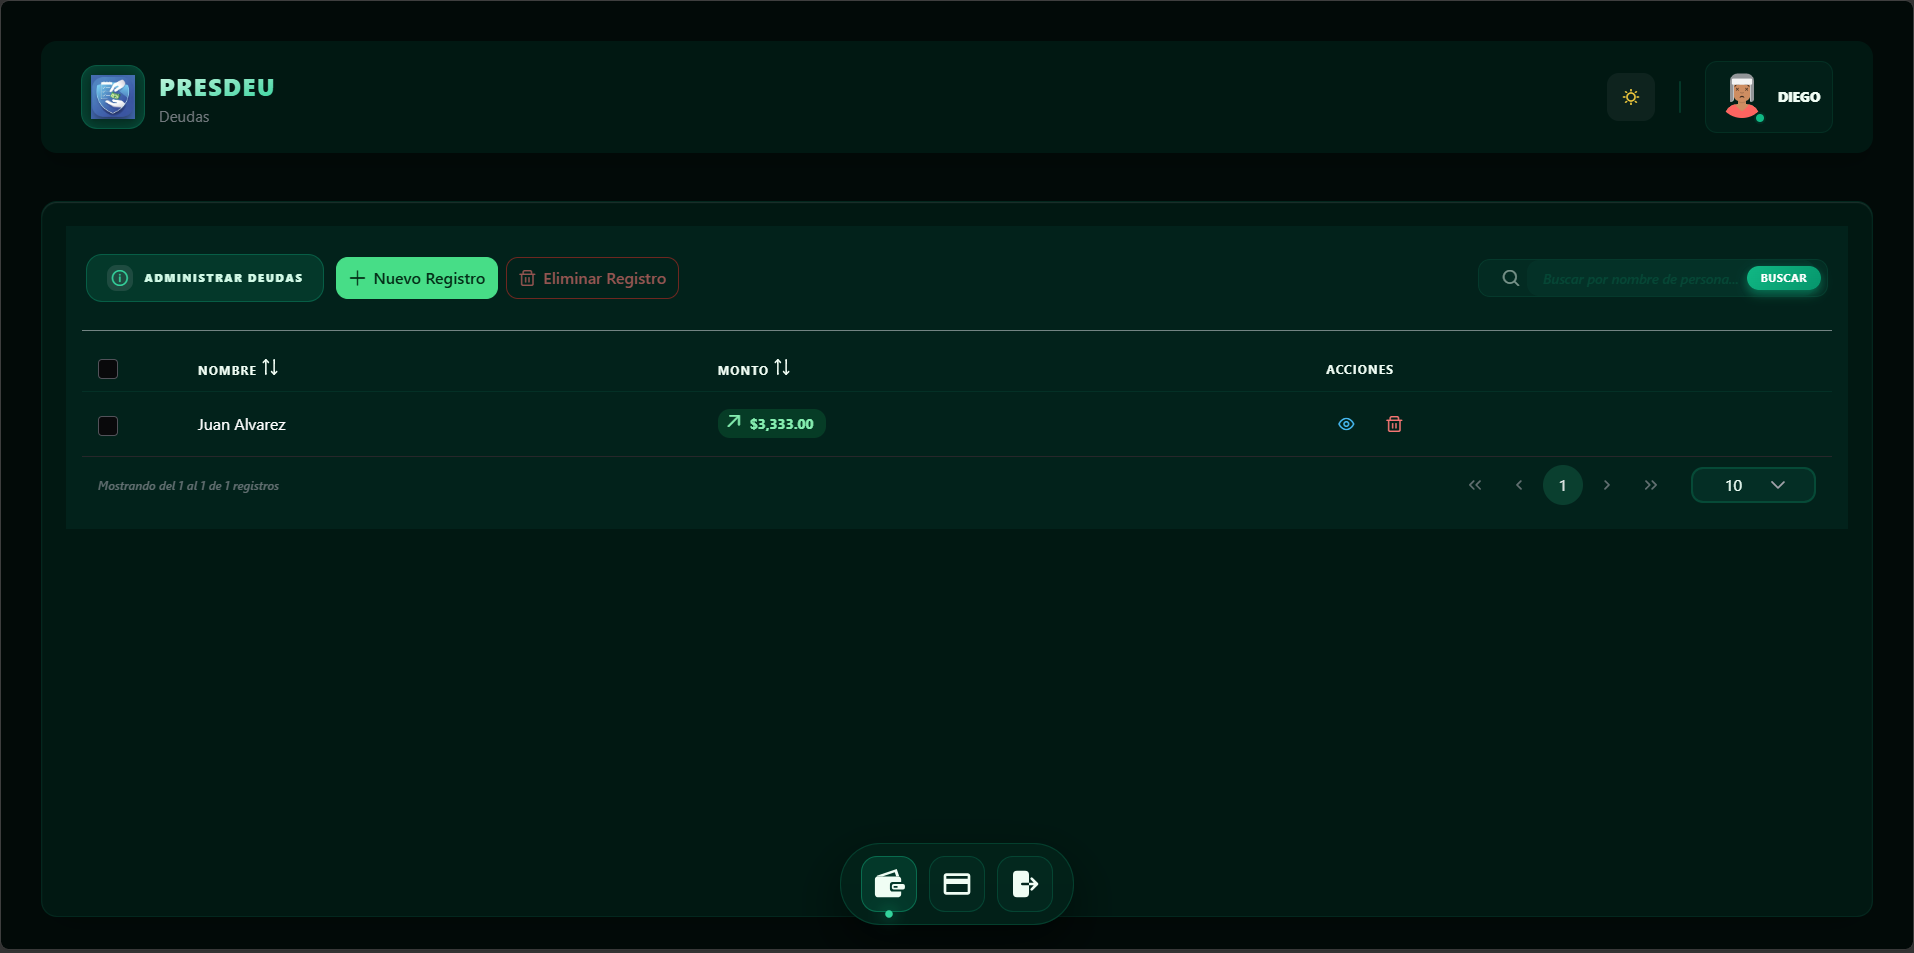
Task: Go to the previous page arrow
Action: coord(1519,485)
